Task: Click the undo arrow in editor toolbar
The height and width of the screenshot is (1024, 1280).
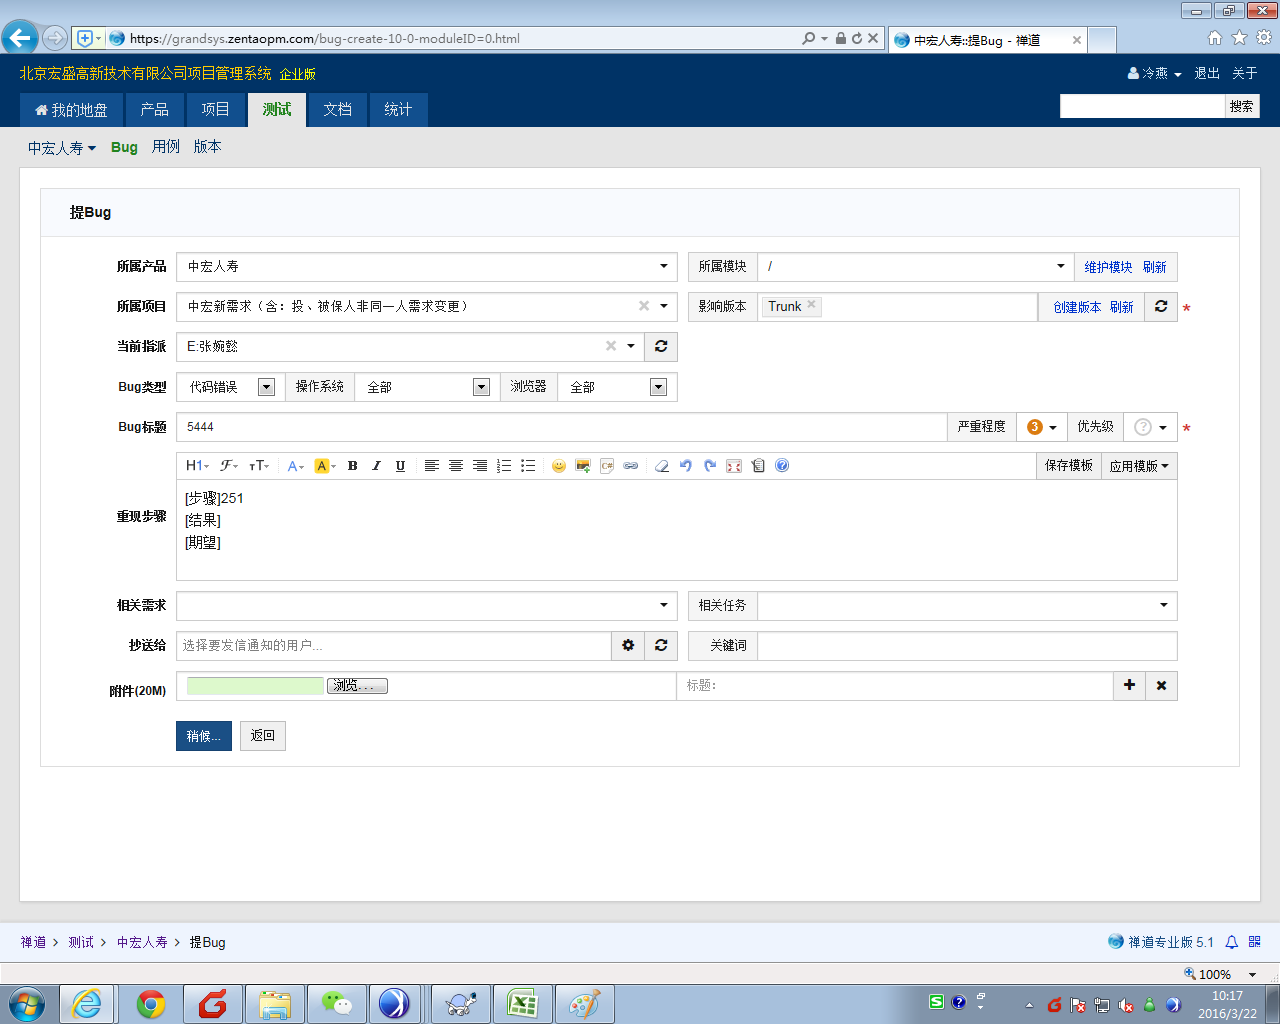Action: coord(686,466)
